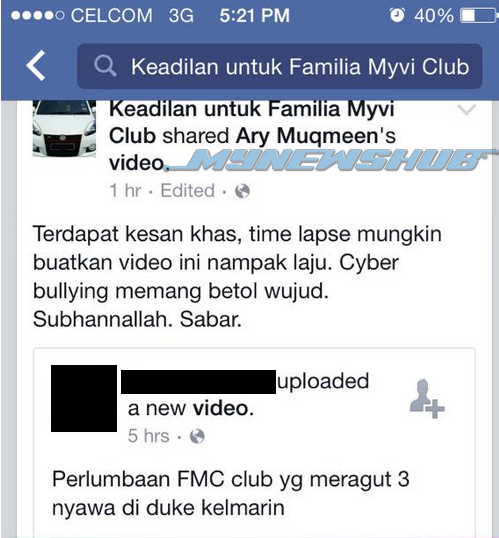
Task: Open the blacked-out uploader profile picture
Action: click(x=84, y=398)
